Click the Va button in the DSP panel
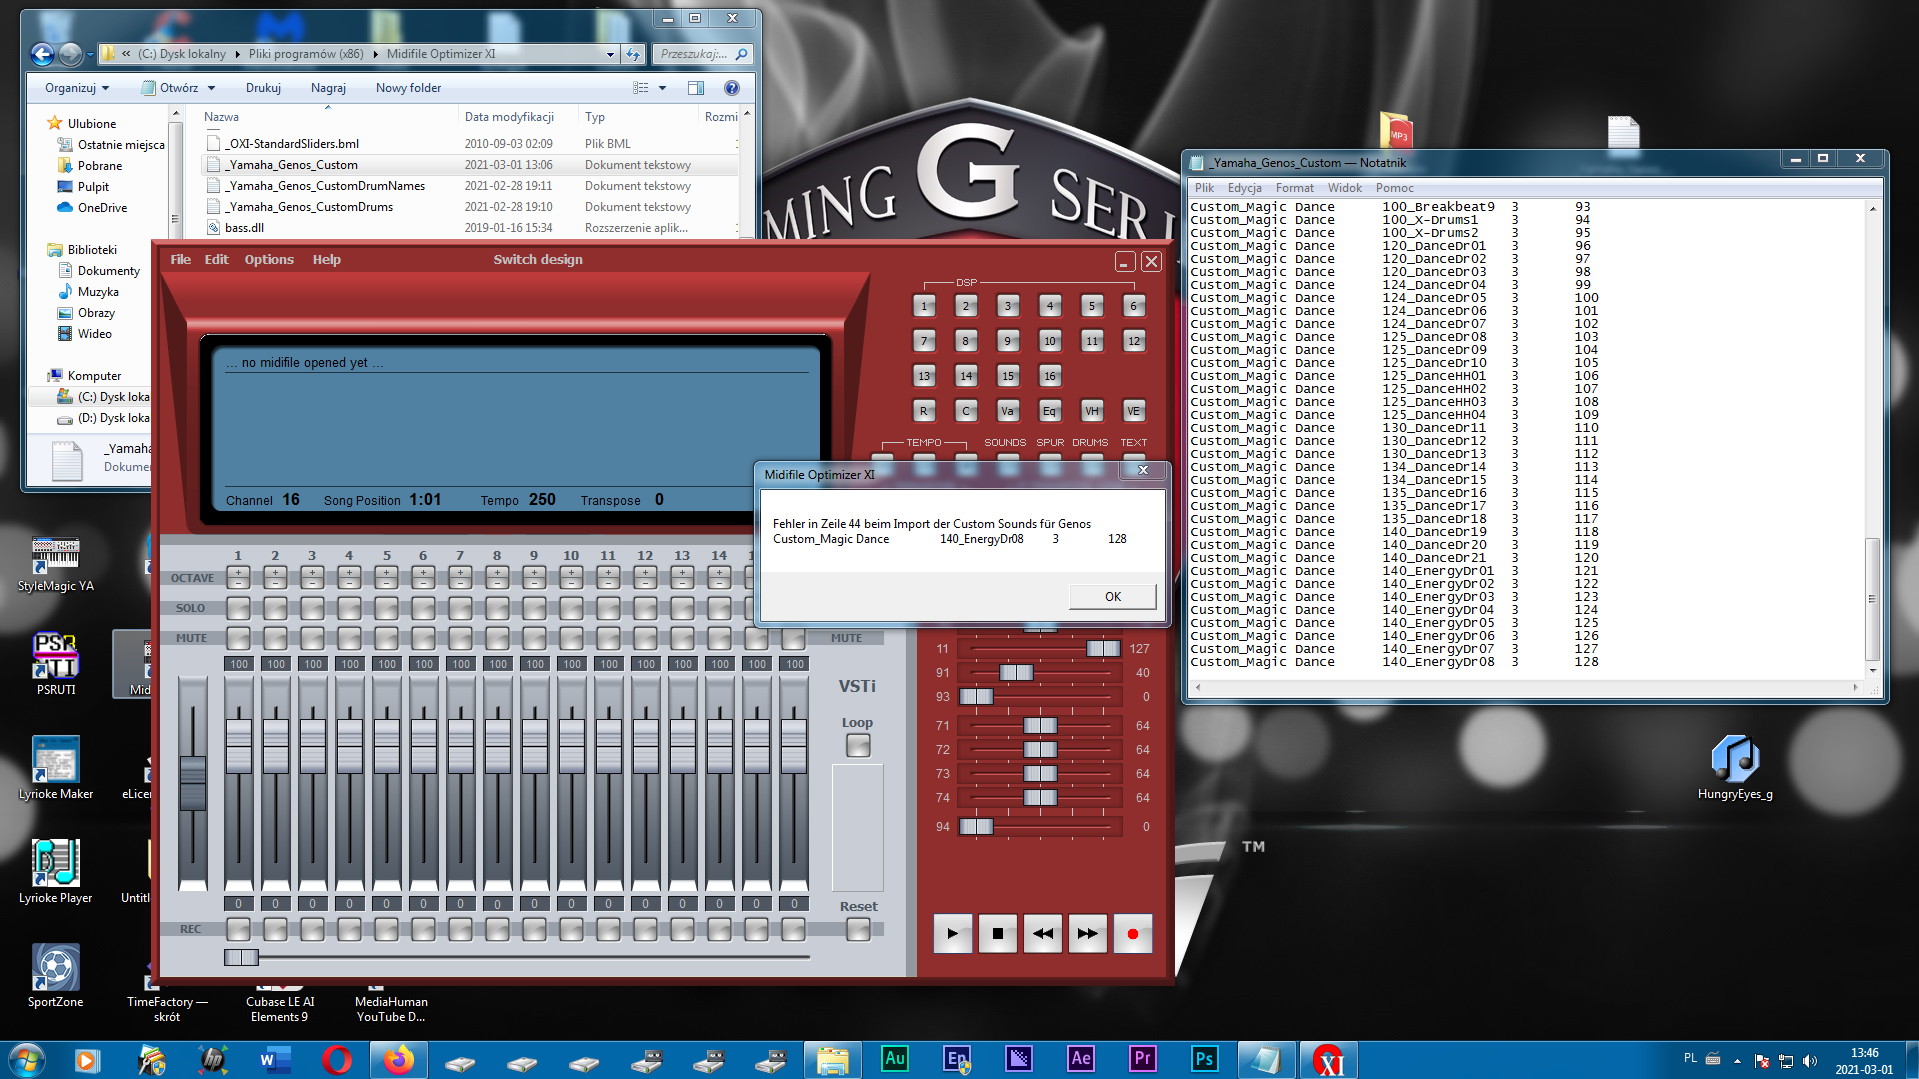The height and width of the screenshot is (1079, 1919). click(1008, 411)
